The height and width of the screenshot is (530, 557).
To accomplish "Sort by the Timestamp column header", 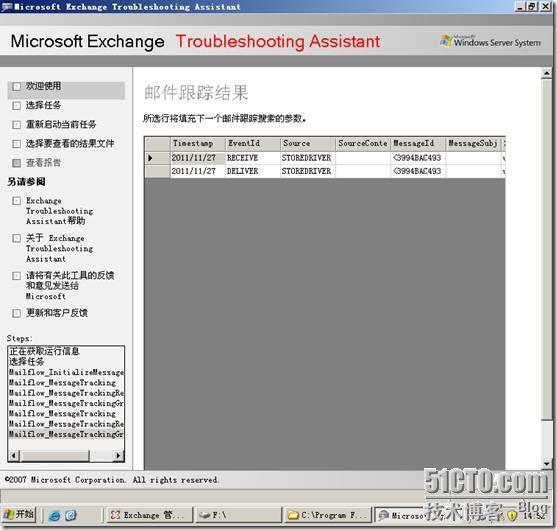I will [198, 144].
